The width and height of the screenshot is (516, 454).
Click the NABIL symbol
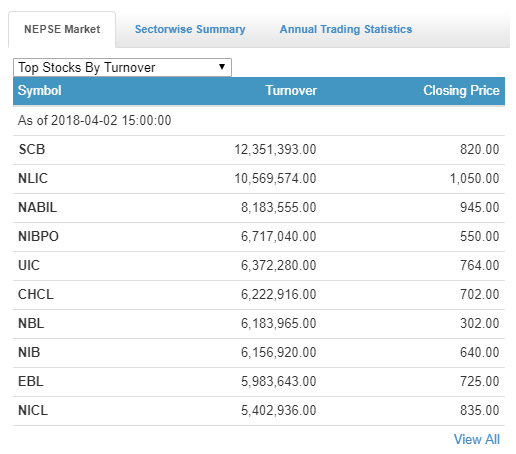coord(37,207)
